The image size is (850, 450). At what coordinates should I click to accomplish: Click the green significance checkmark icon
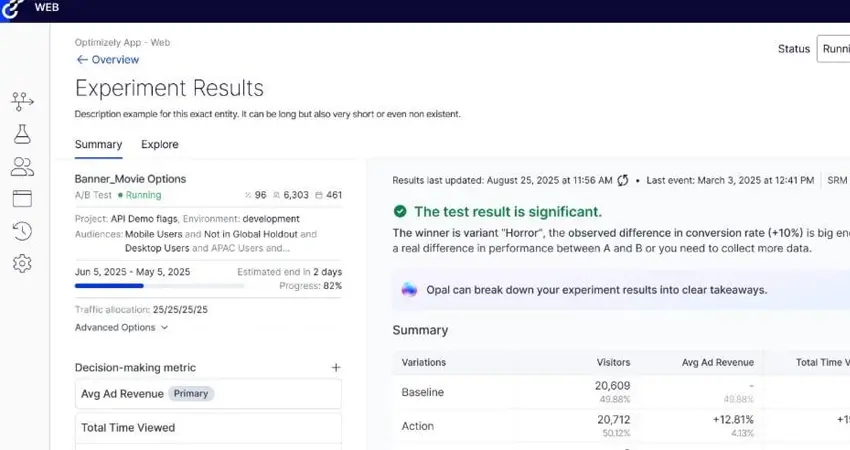[x=400, y=211]
